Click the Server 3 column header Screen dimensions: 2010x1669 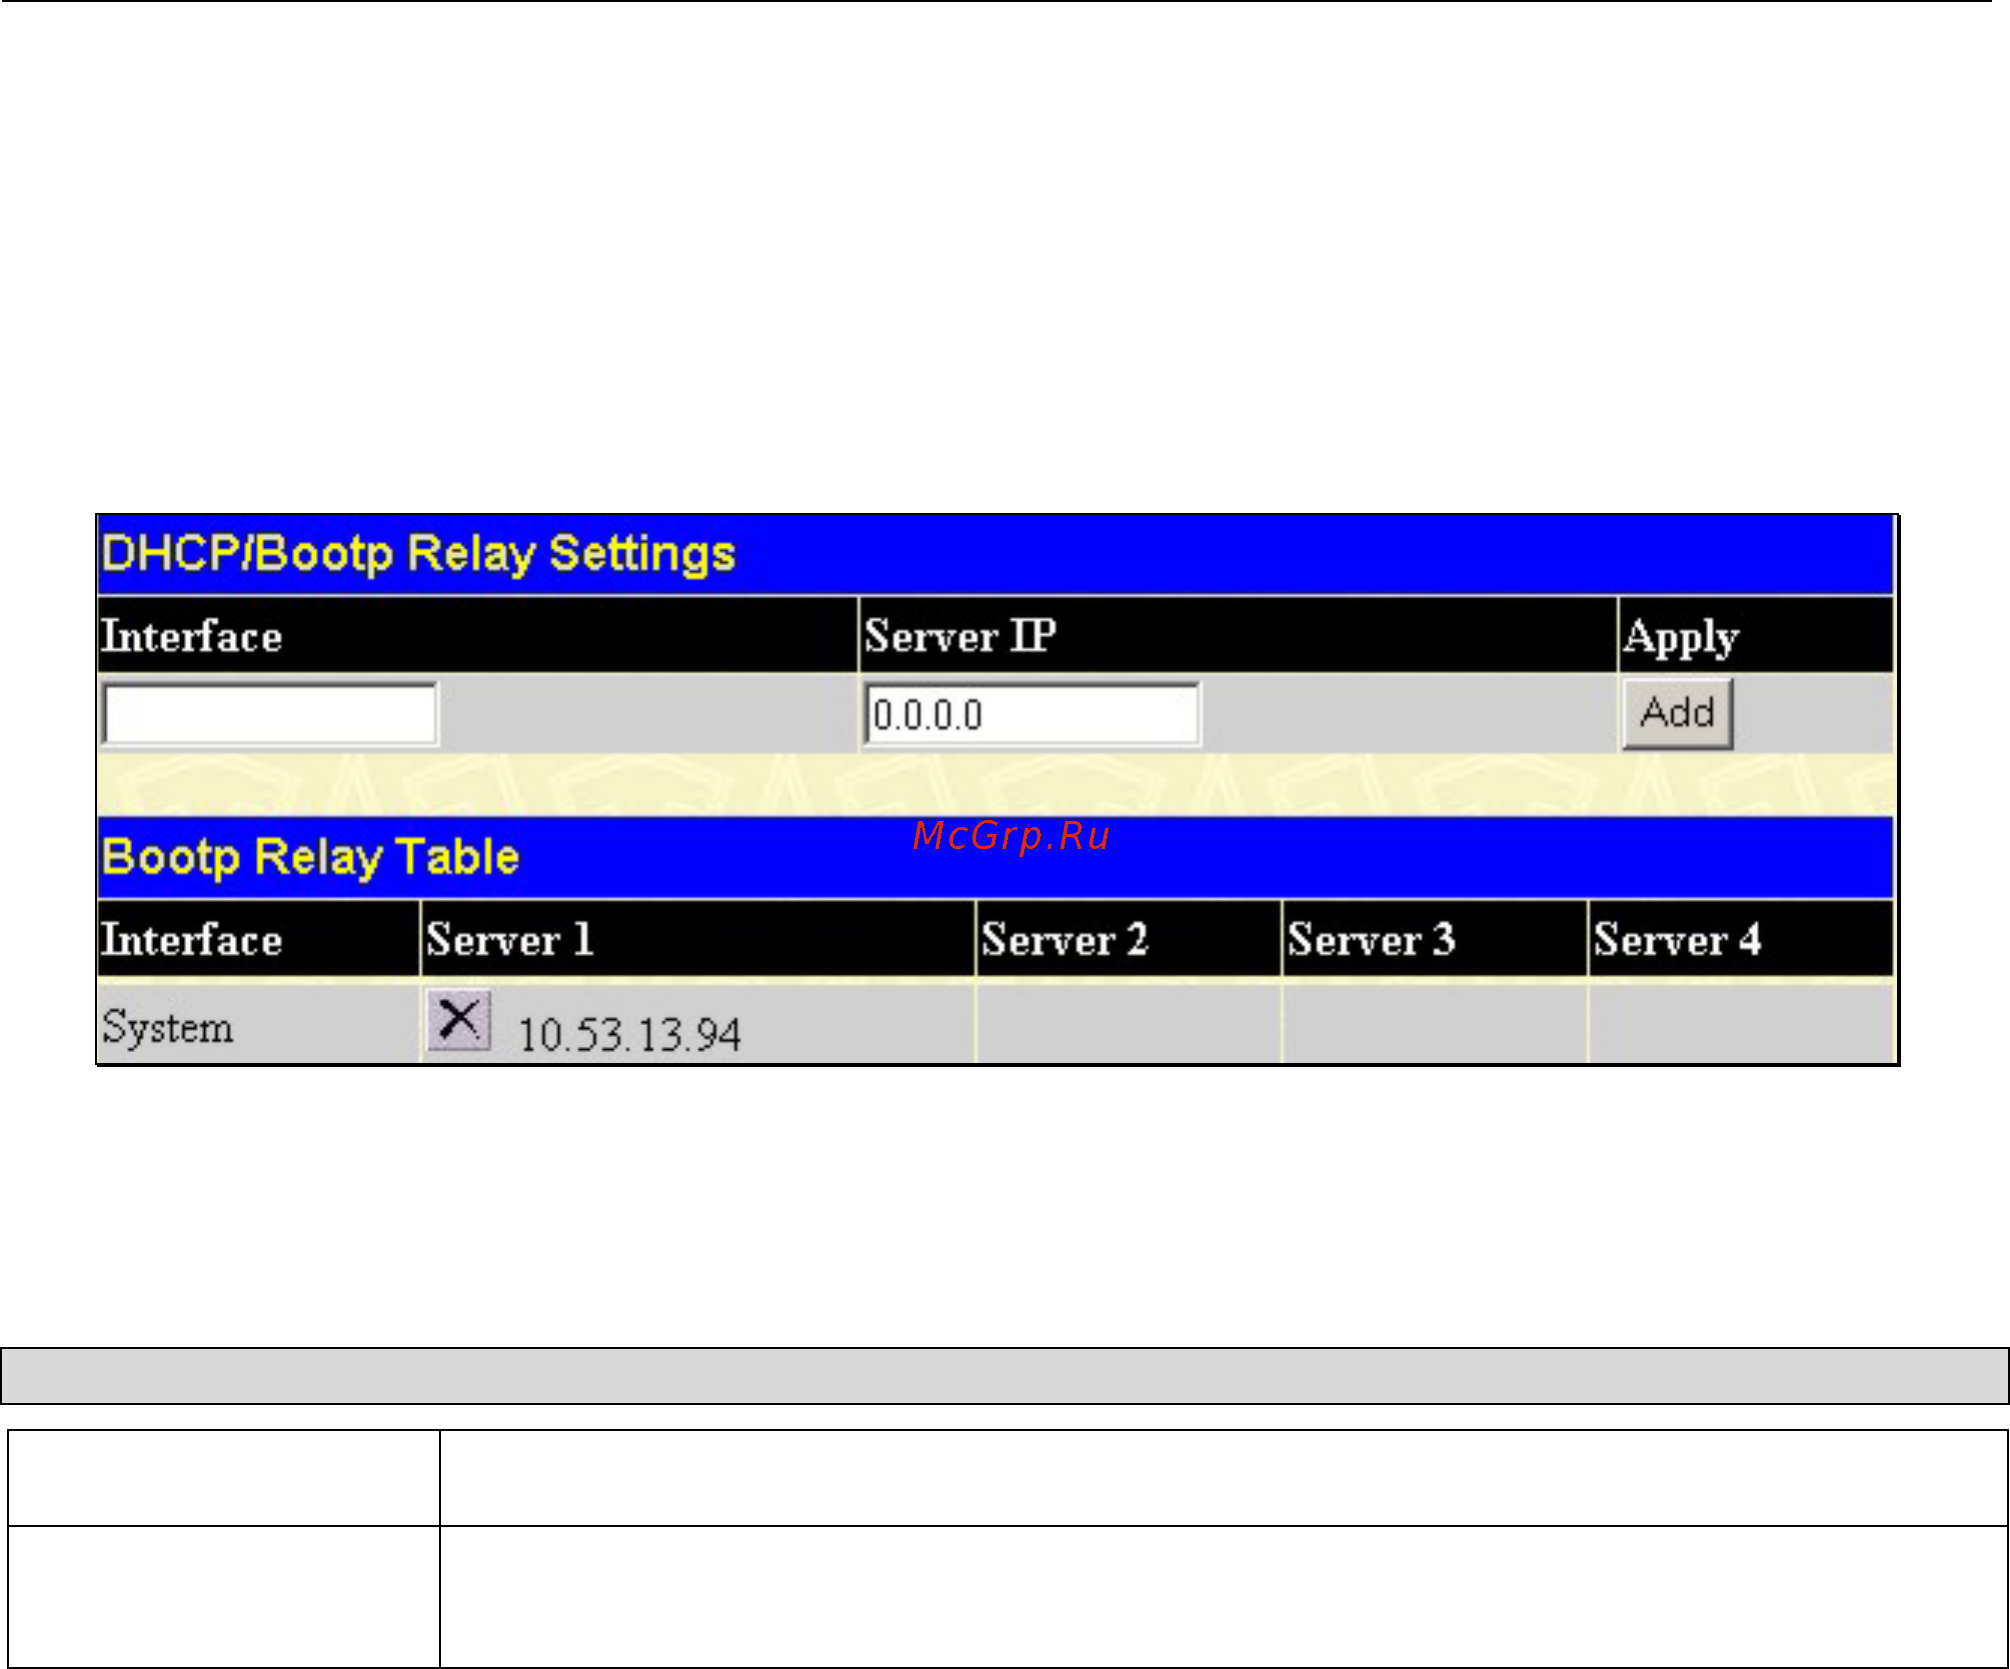(x=1435, y=939)
